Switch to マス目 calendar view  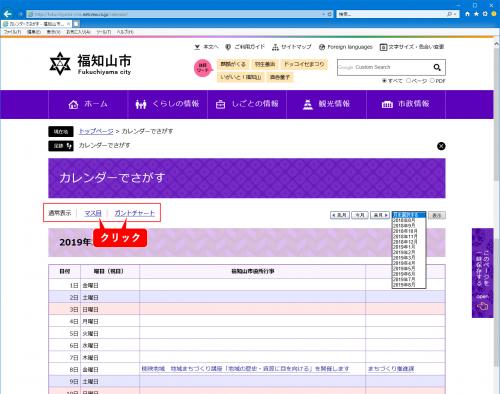coord(93,213)
